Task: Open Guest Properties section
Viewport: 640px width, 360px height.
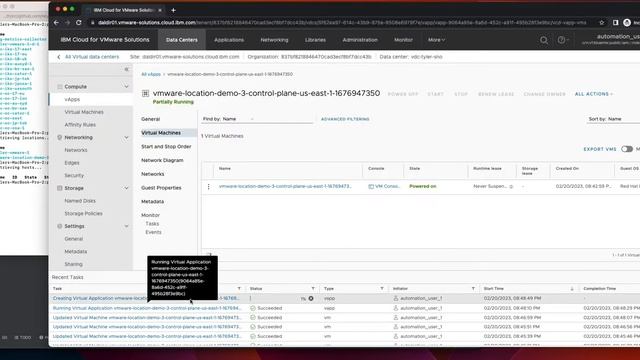Action: pyautogui.click(x=161, y=188)
